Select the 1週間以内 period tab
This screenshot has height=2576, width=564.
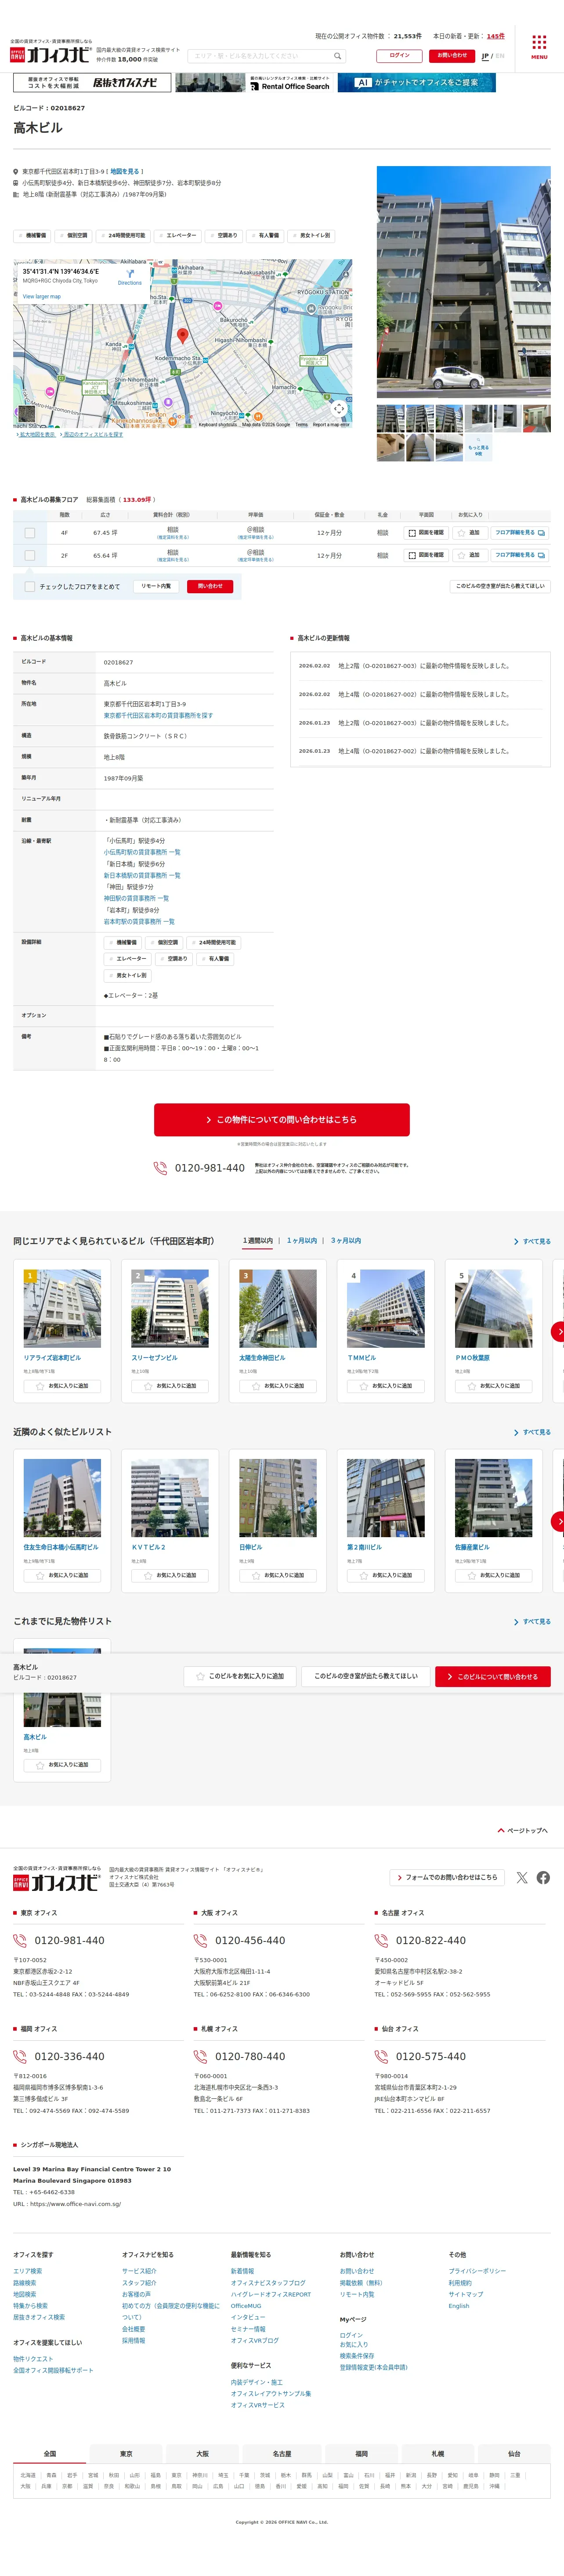258,1240
